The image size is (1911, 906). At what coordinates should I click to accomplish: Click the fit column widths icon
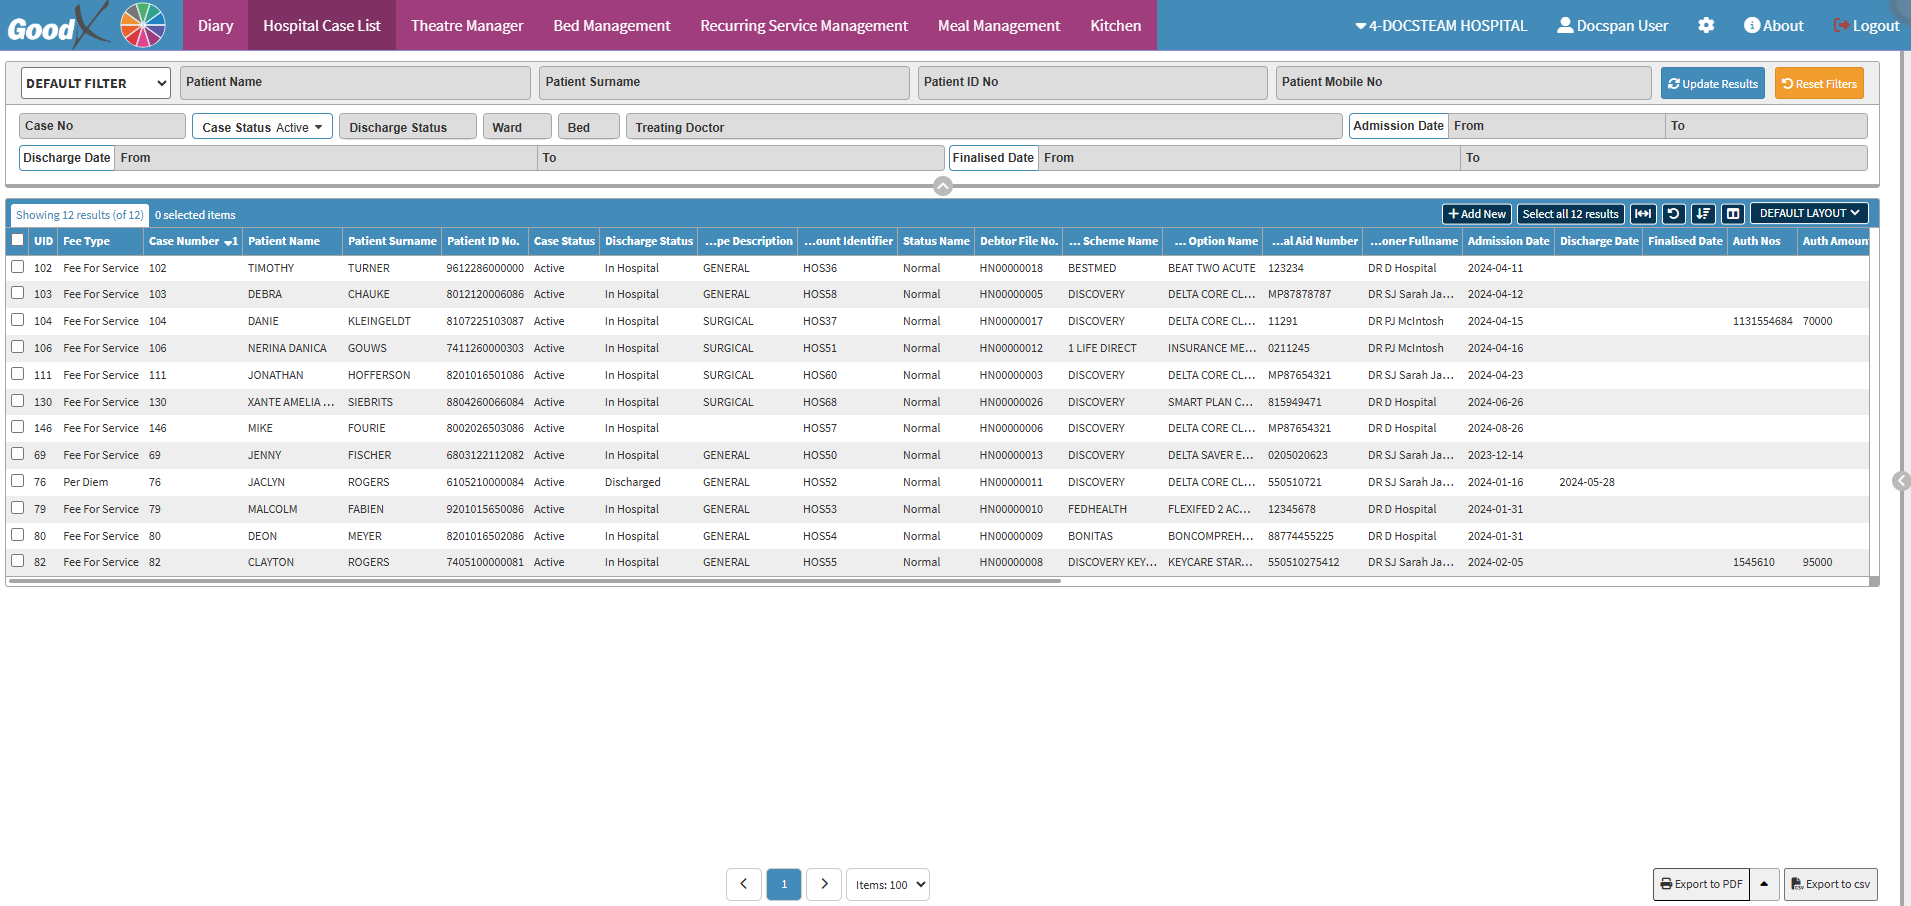tap(1643, 214)
